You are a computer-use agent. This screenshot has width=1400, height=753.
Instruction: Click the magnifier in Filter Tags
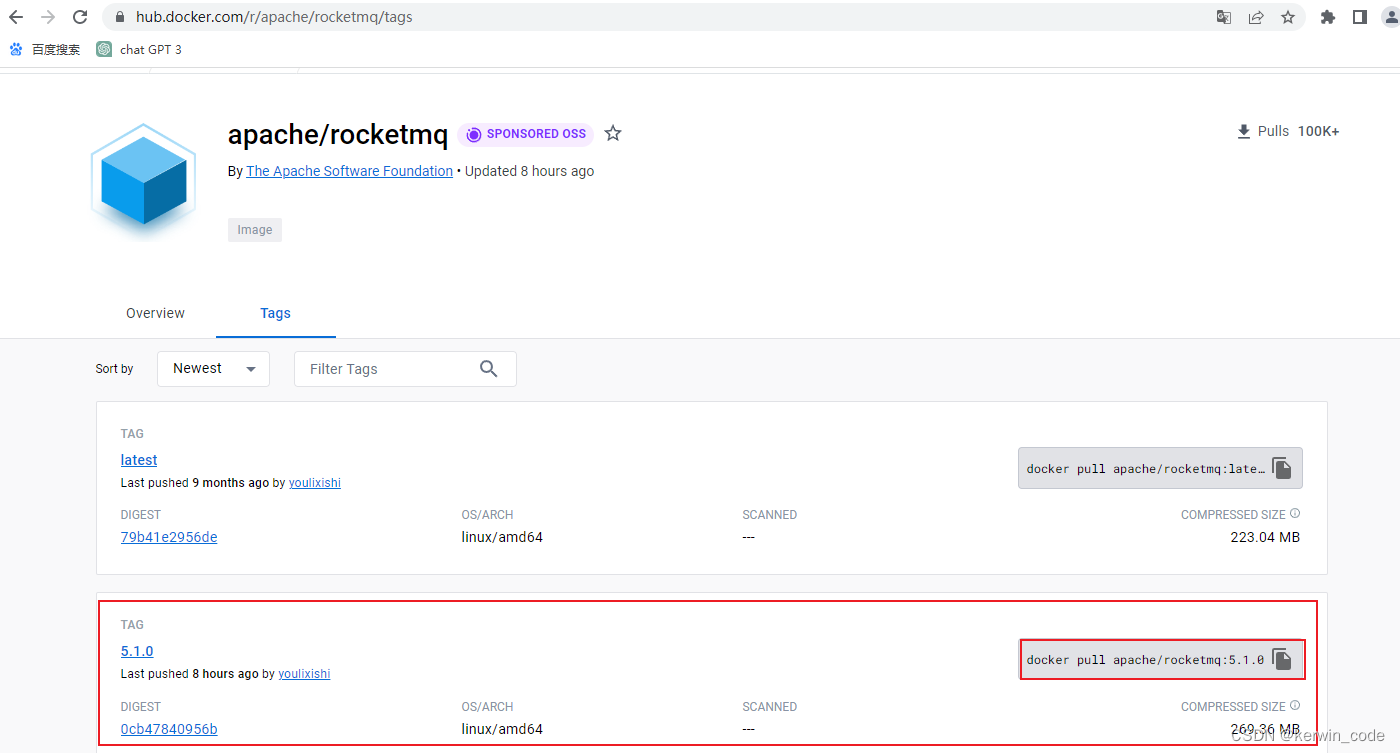(x=488, y=369)
